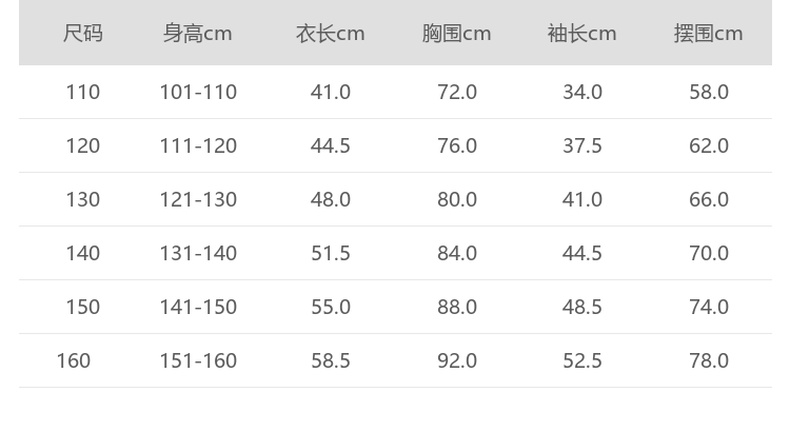Click garment length 58.5 cell
Viewport: 790px width, 431px height.
331,361
